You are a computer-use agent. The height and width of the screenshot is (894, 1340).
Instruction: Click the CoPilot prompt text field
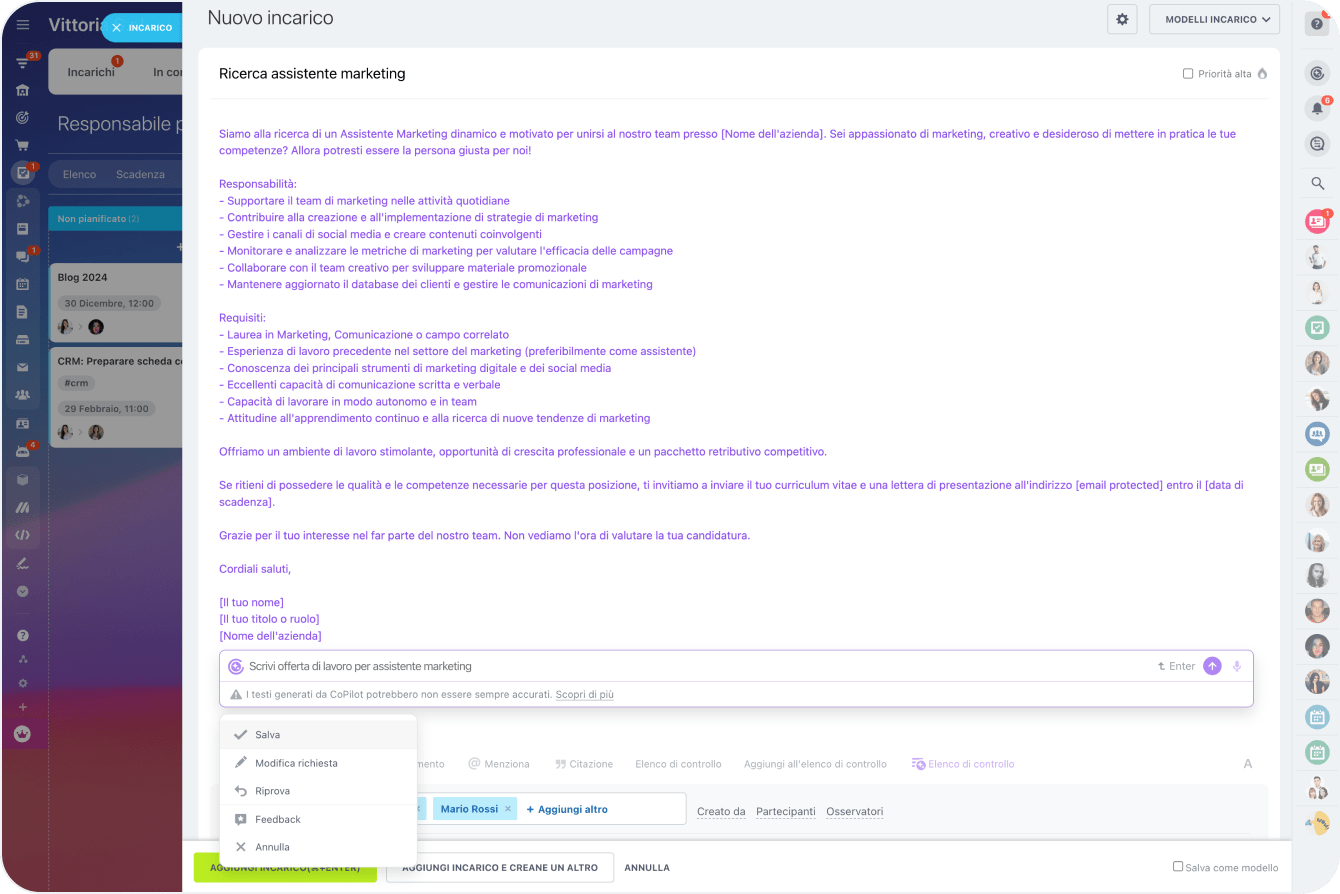click(690, 666)
